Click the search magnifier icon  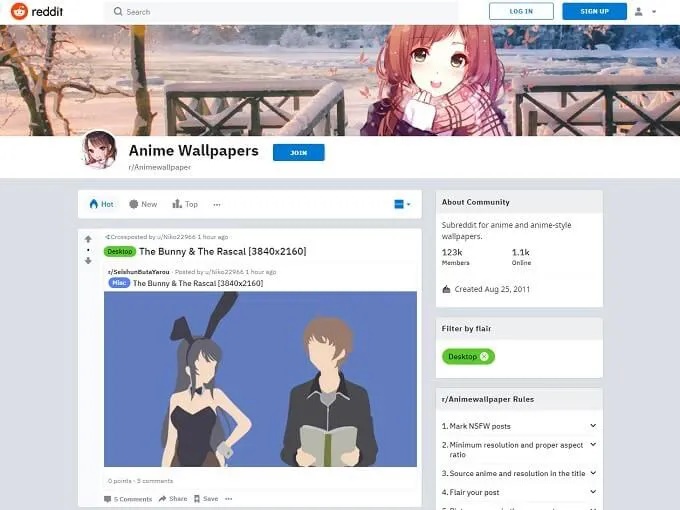[x=118, y=11]
